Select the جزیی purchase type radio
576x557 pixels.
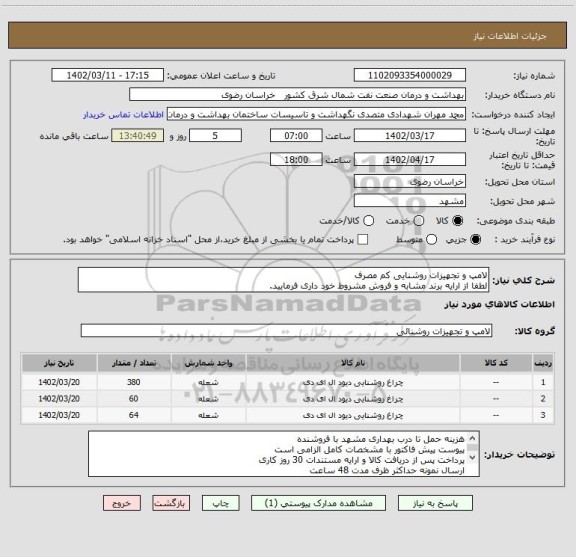(475, 240)
